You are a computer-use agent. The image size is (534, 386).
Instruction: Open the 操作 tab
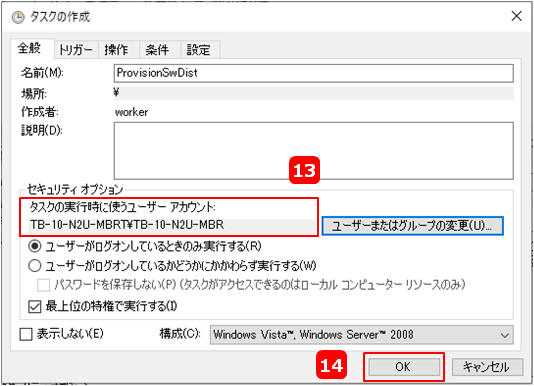[117, 50]
